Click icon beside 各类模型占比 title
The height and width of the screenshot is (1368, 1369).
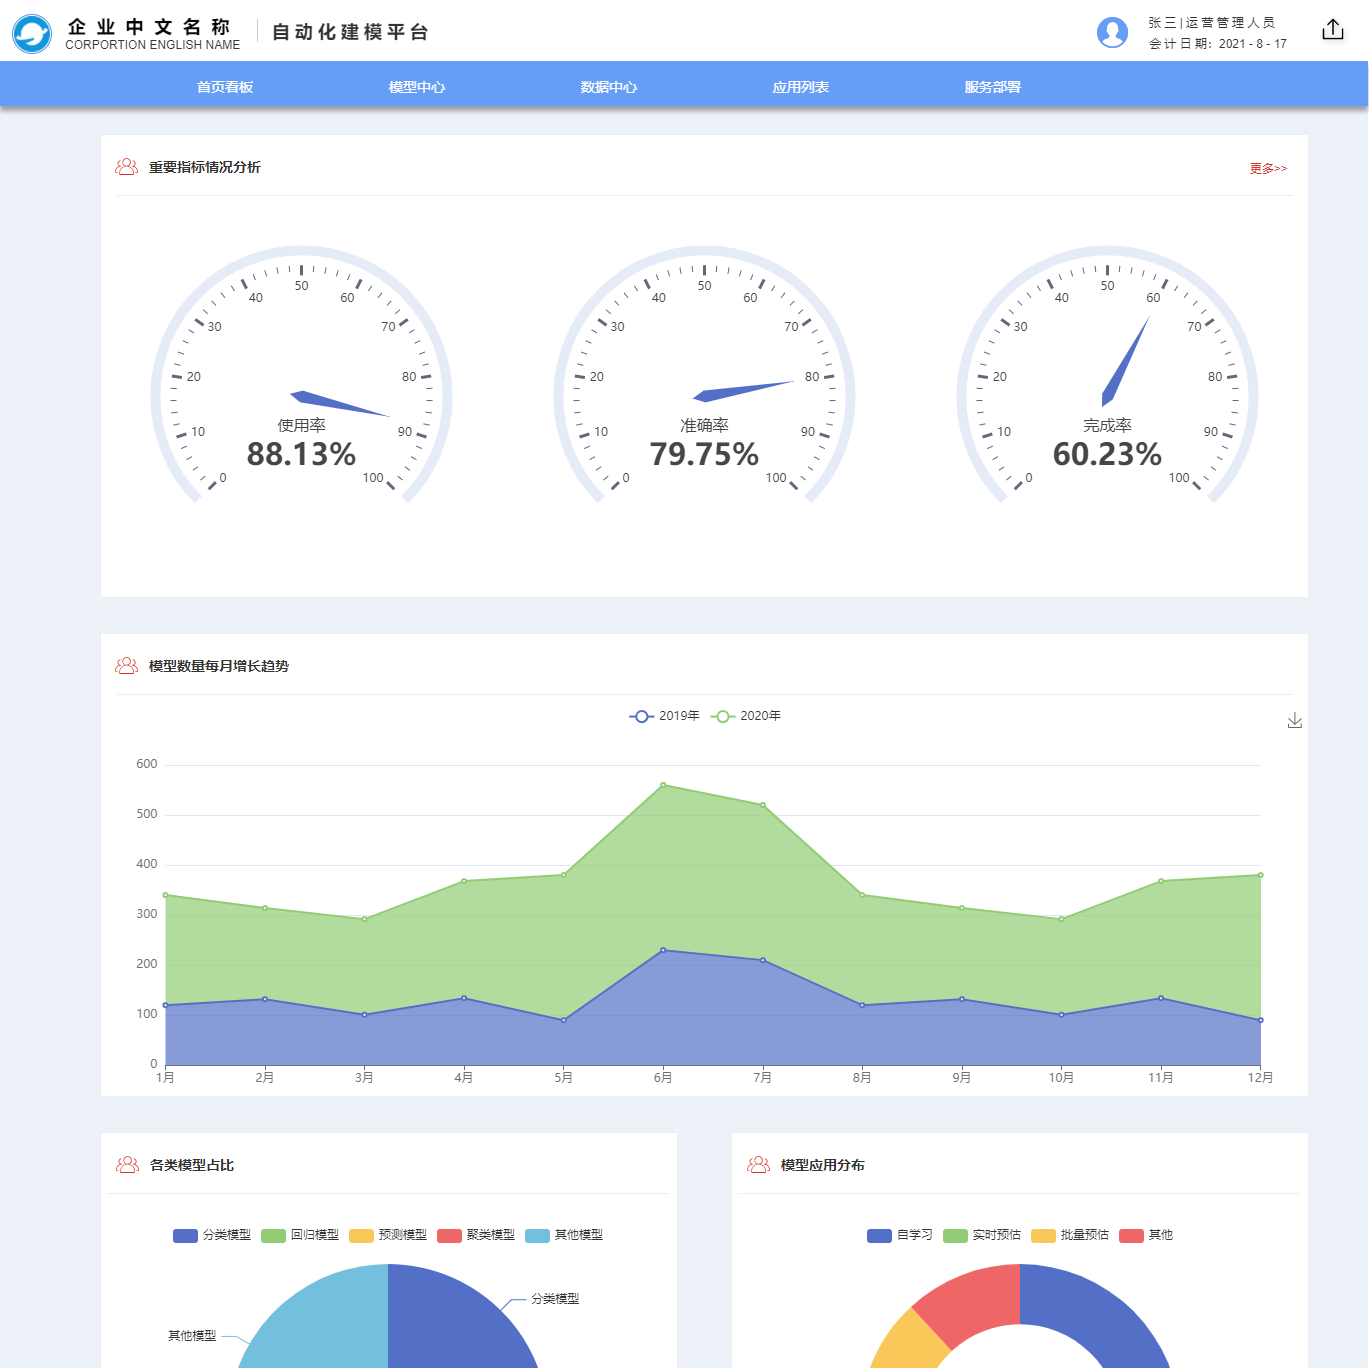pyautogui.click(x=127, y=1165)
